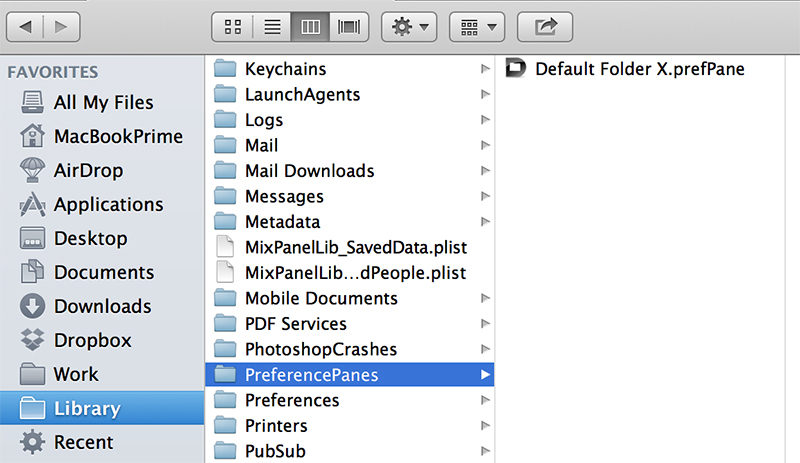800x463 pixels.
Task: Select the MixPanelLib...dPeople.plist file
Action: [349, 273]
